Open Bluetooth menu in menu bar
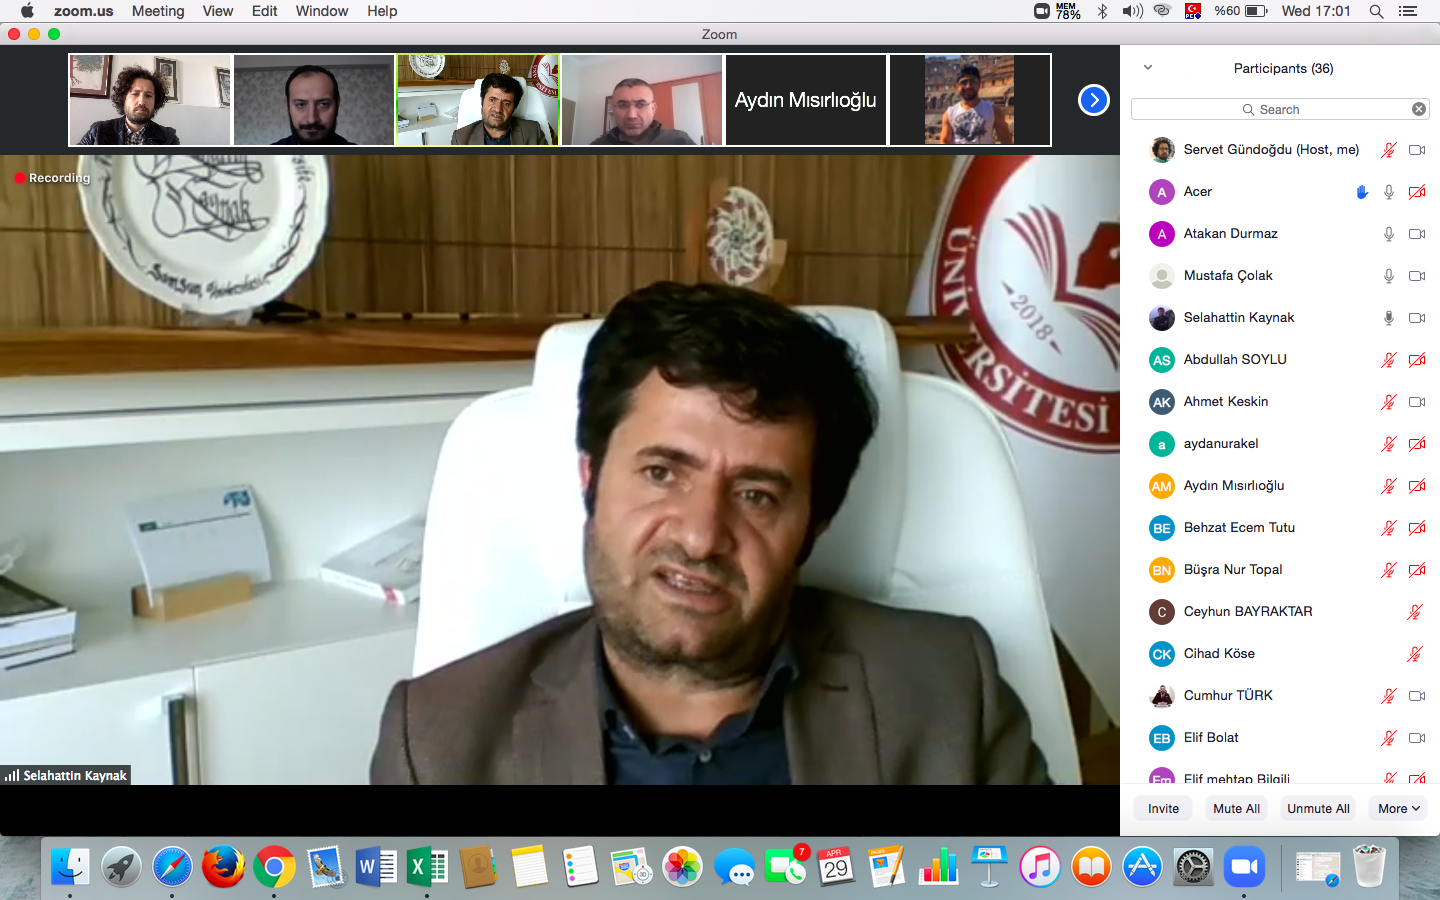The height and width of the screenshot is (900, 1440). pos(1102,11)
